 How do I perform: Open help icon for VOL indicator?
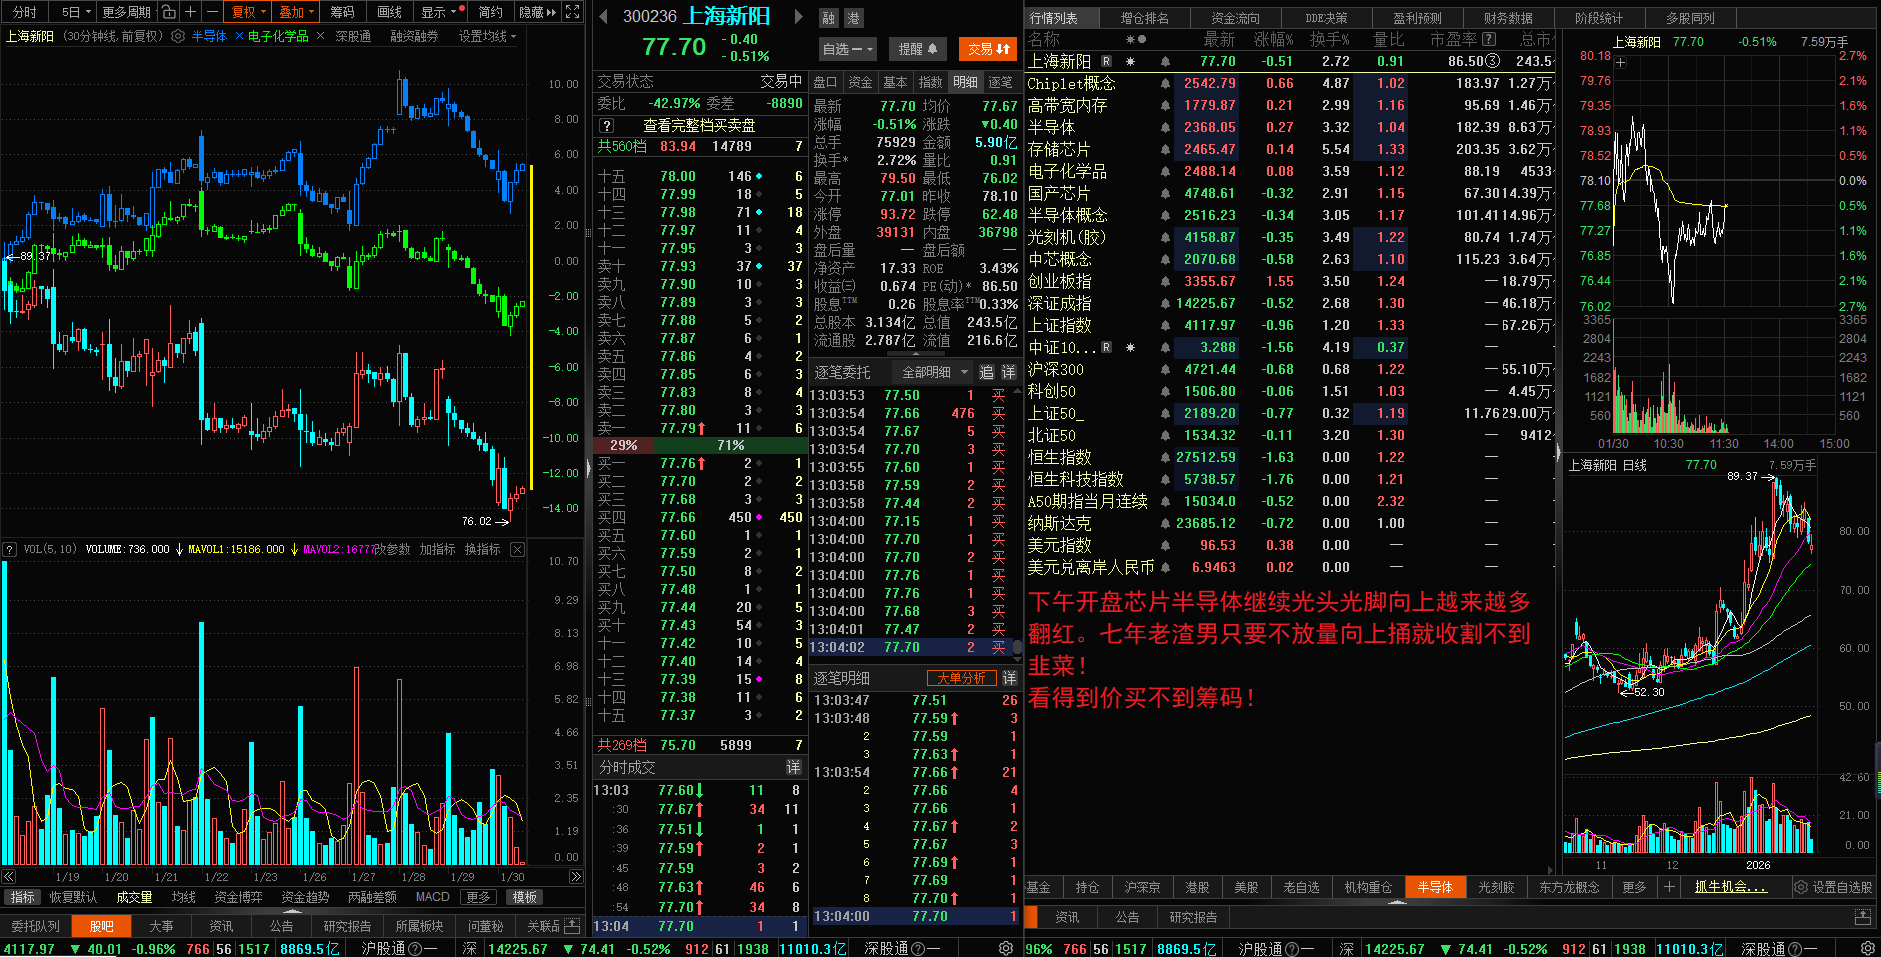point(10,549)
